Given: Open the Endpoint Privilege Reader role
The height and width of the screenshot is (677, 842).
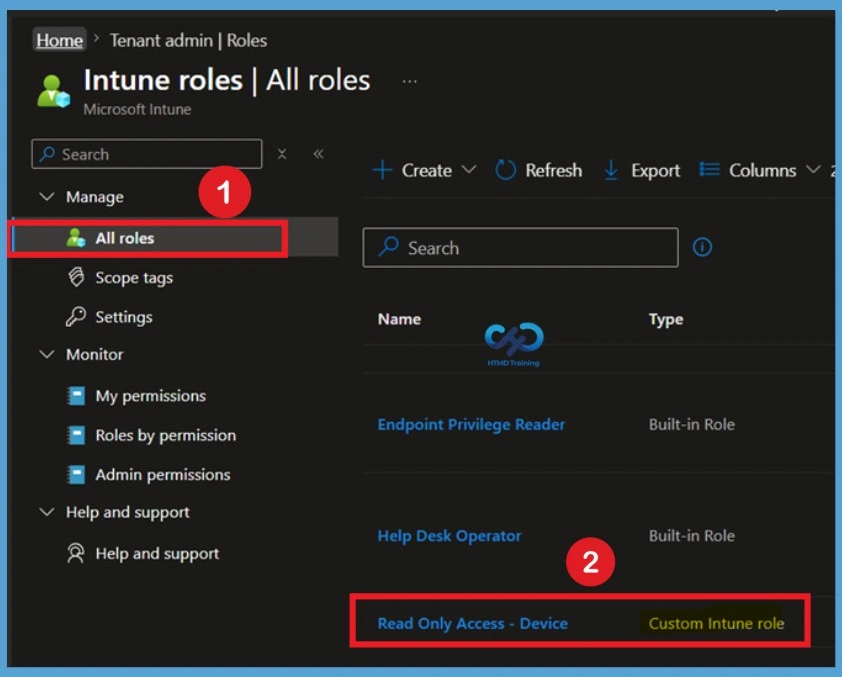Looking at the screenshot, I should (471, 425).
